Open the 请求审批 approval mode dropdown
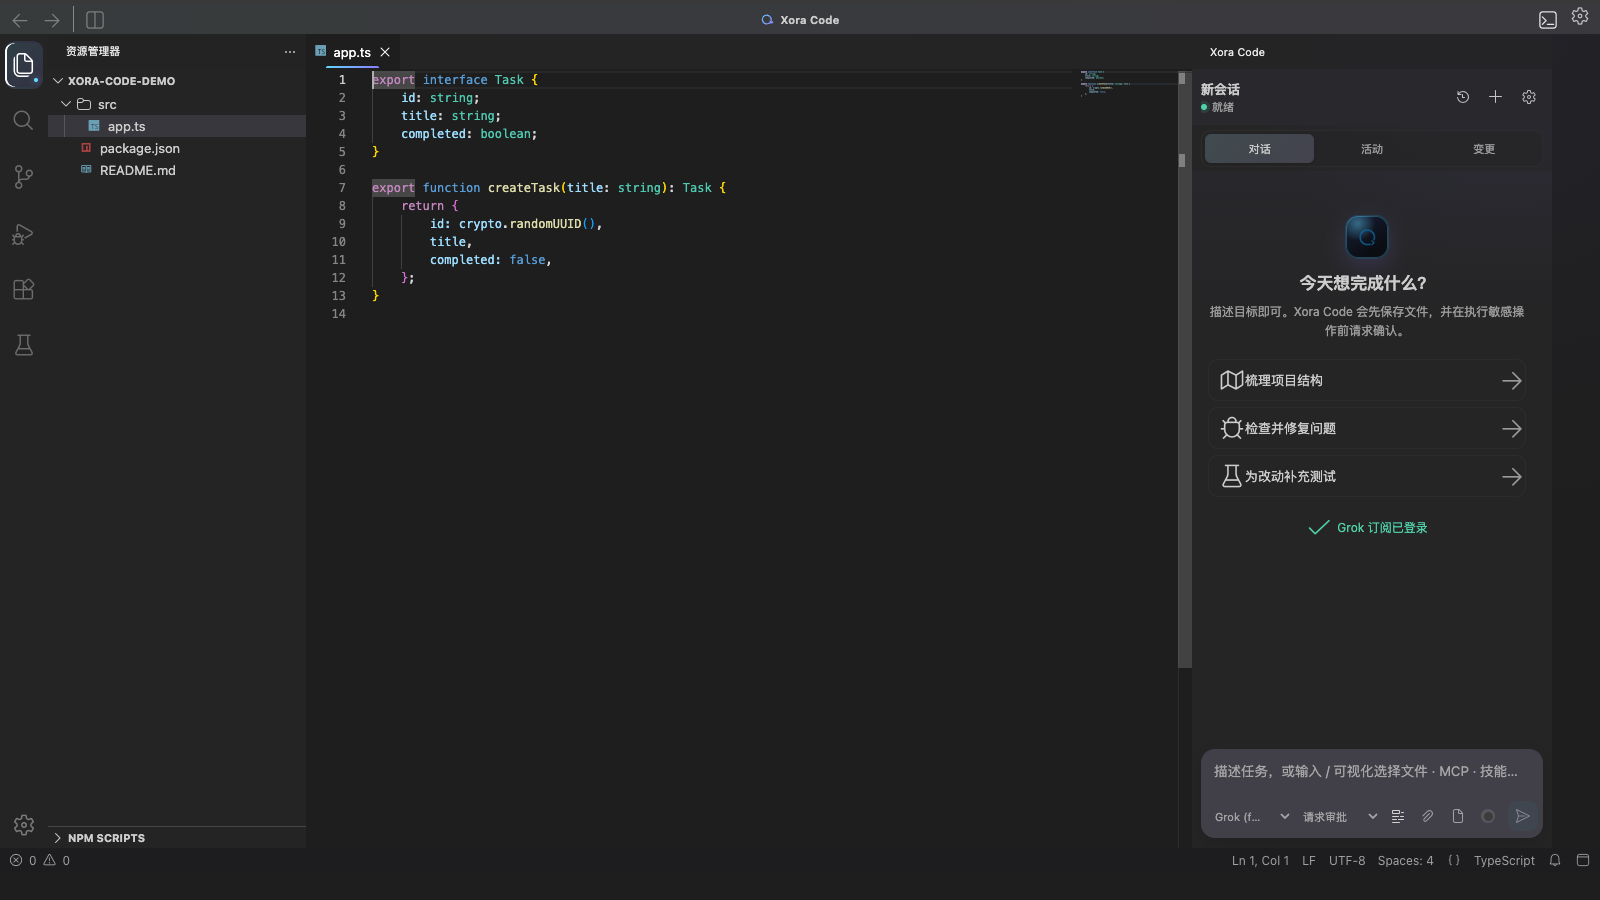The height and width of the screenshot is (900, 1600). (1340, 817)
